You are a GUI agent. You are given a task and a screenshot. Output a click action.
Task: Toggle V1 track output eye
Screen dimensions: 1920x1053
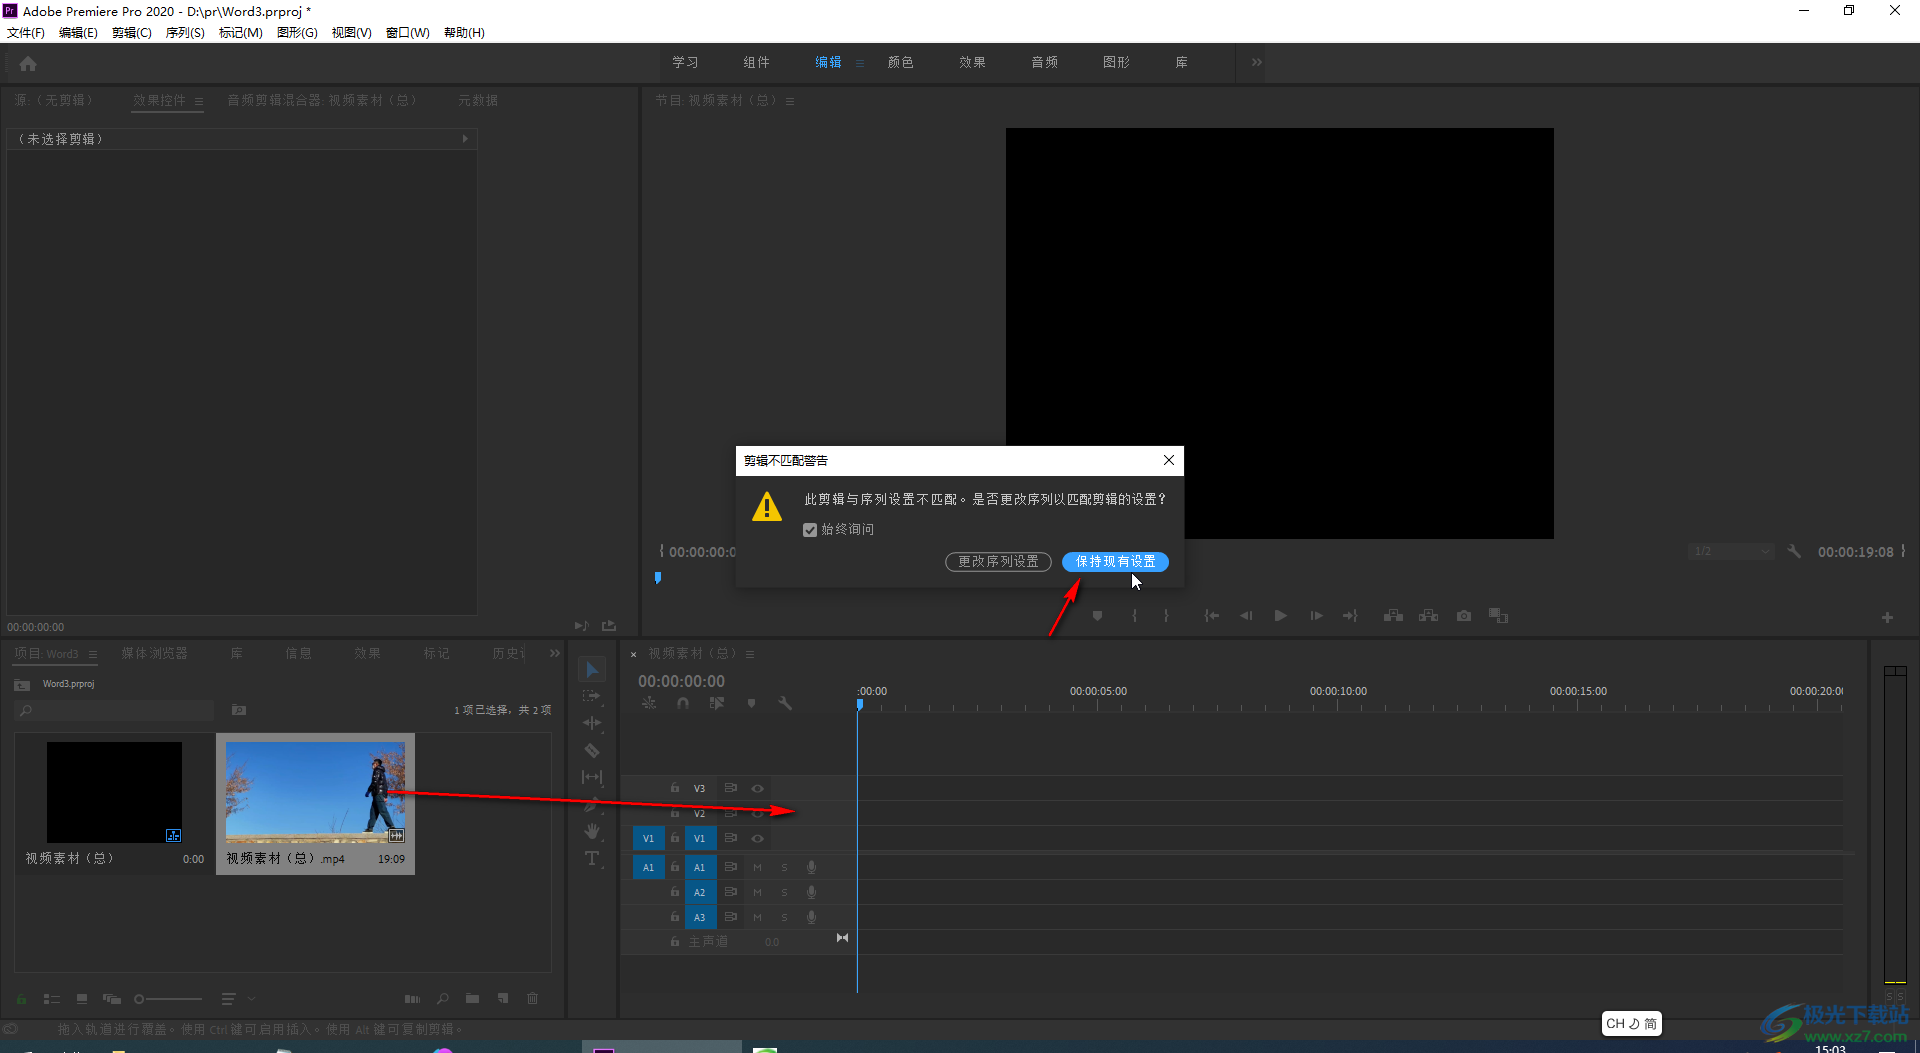coord(758,838)
